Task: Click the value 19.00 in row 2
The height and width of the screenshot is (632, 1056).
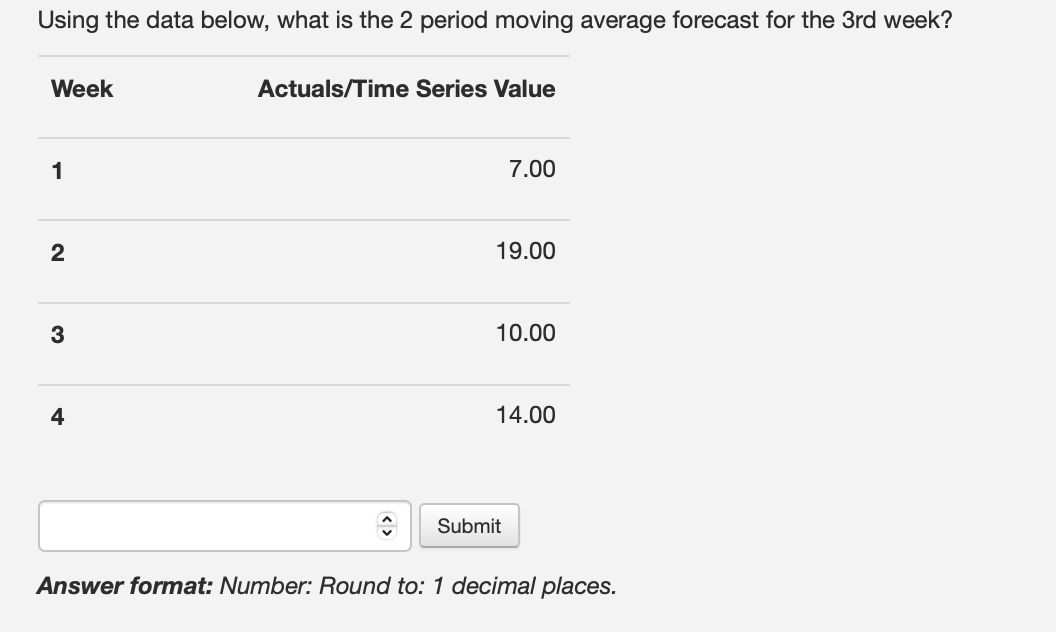Action: coord(525,251)
